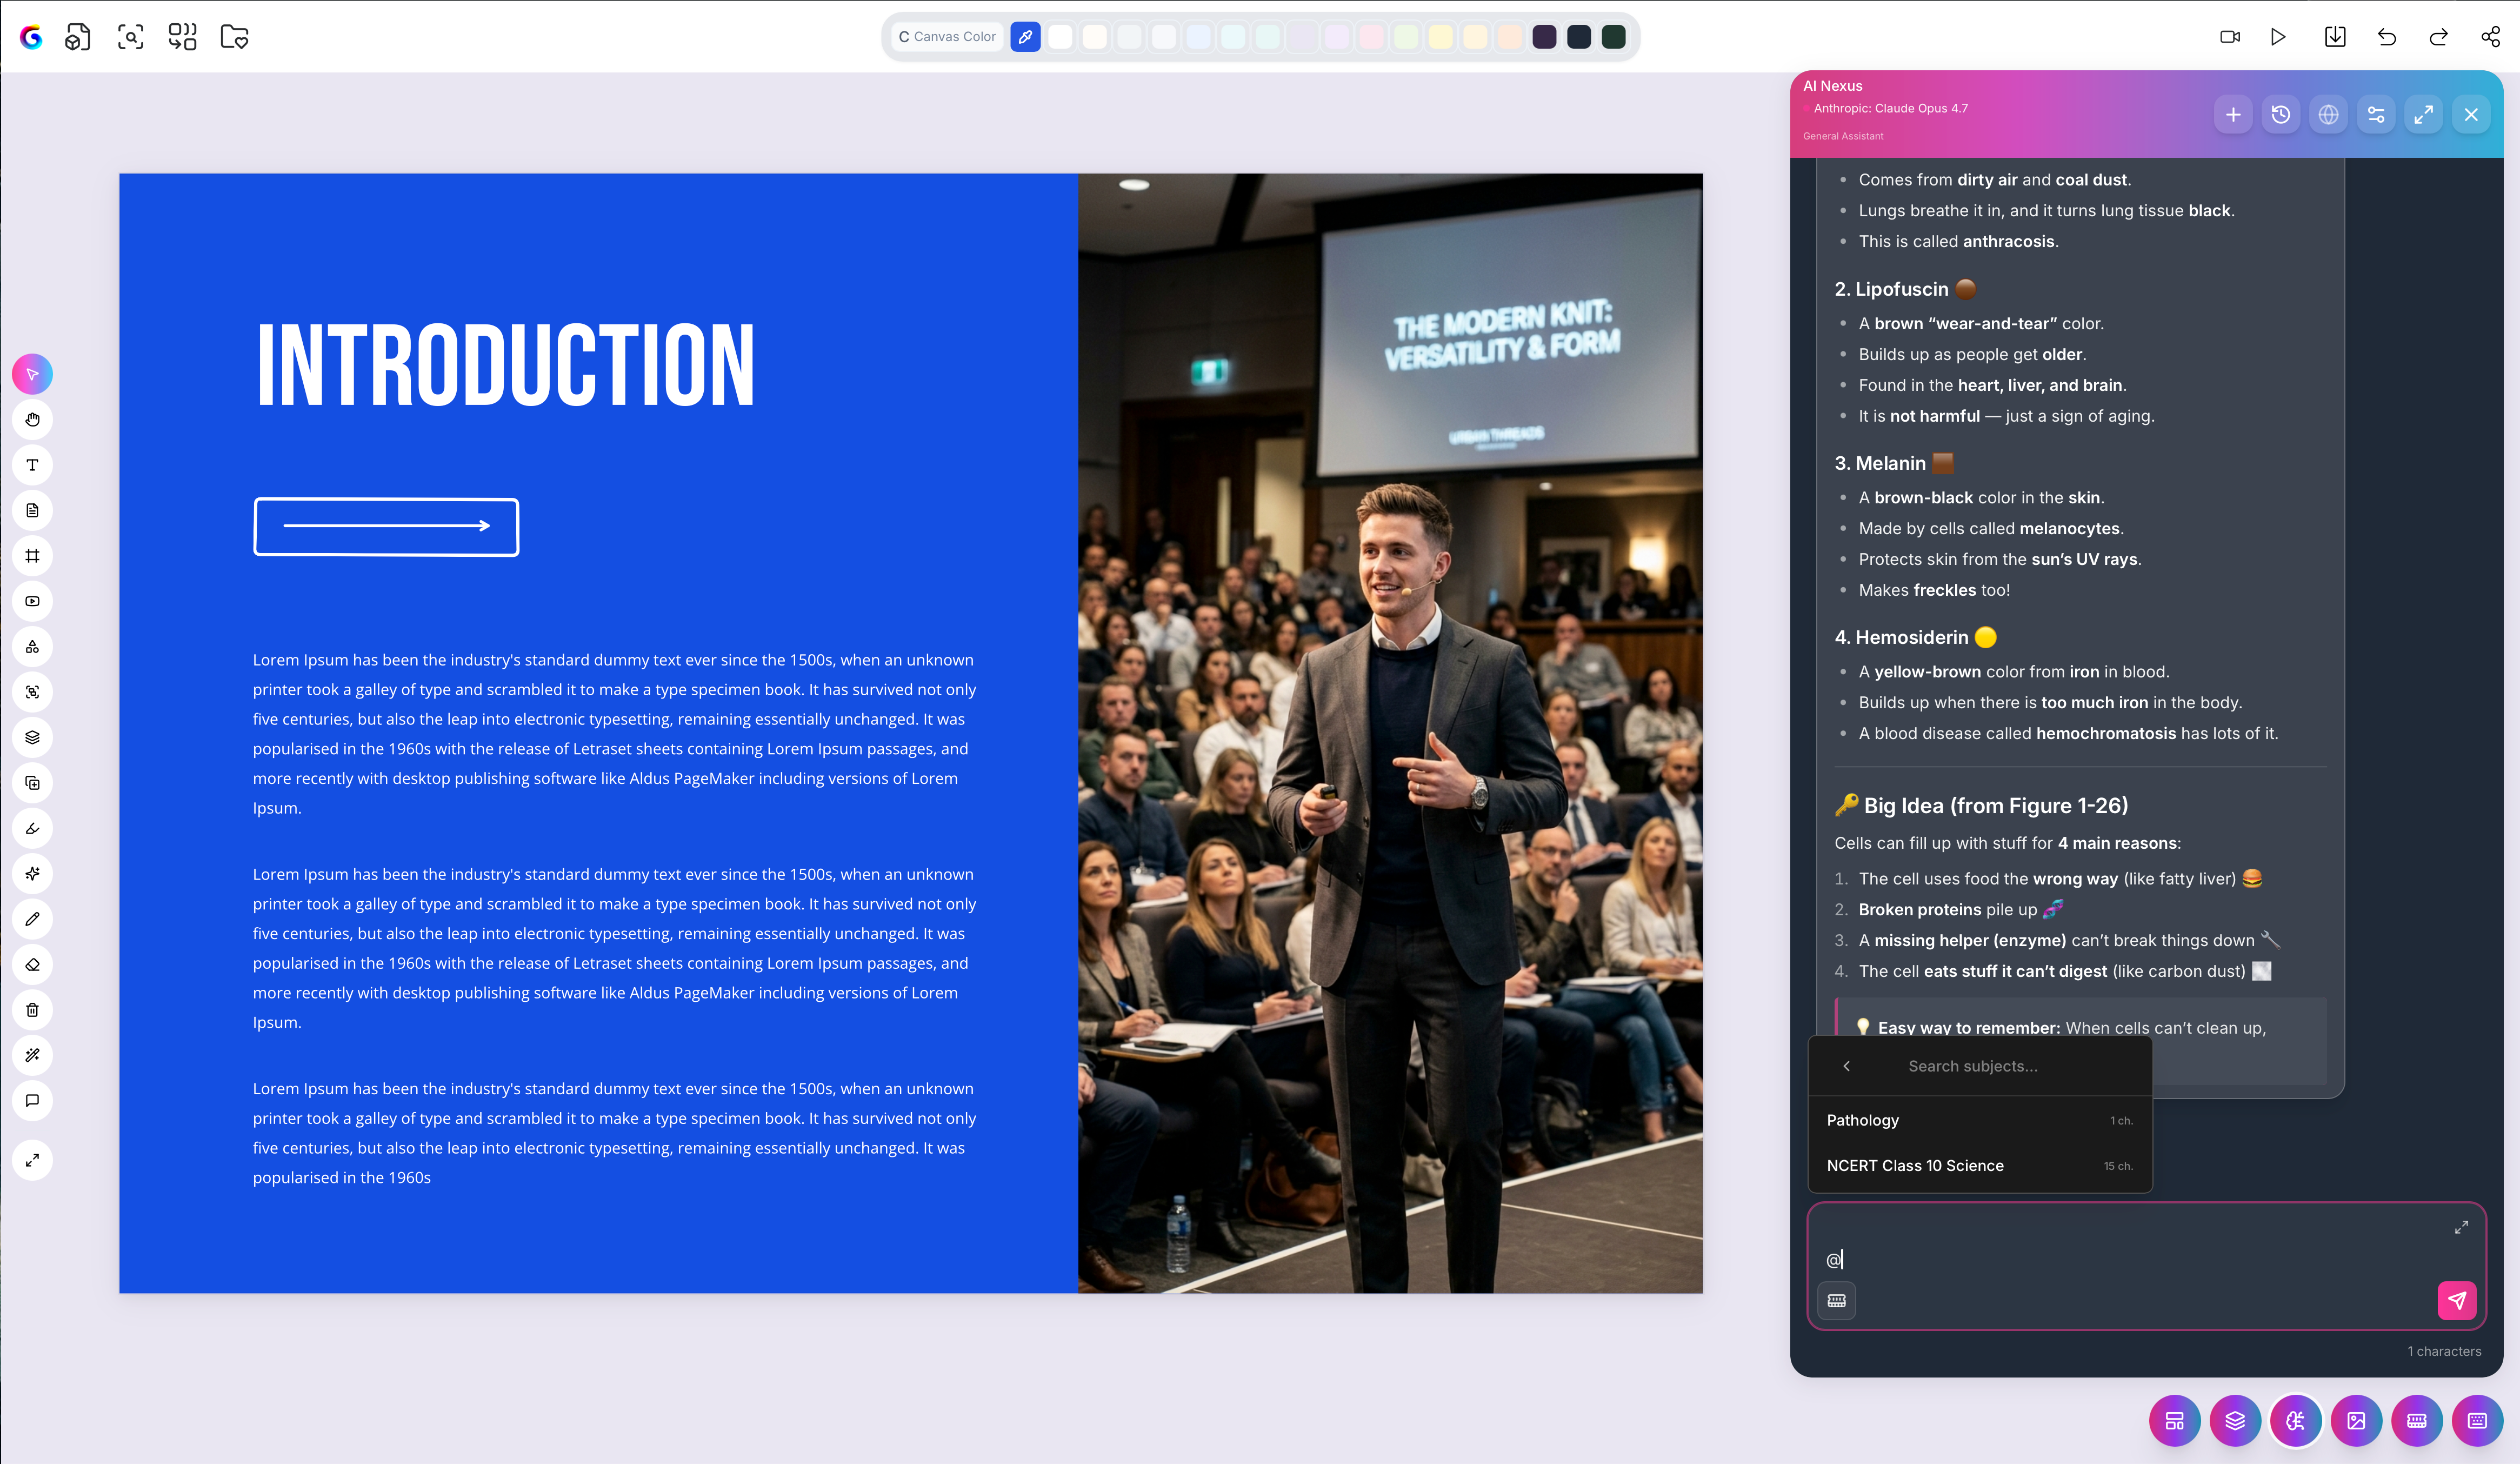Screen dimensions: 2520x1464
Task: Open the 3D package settings icon
Action: coord(78,37)
